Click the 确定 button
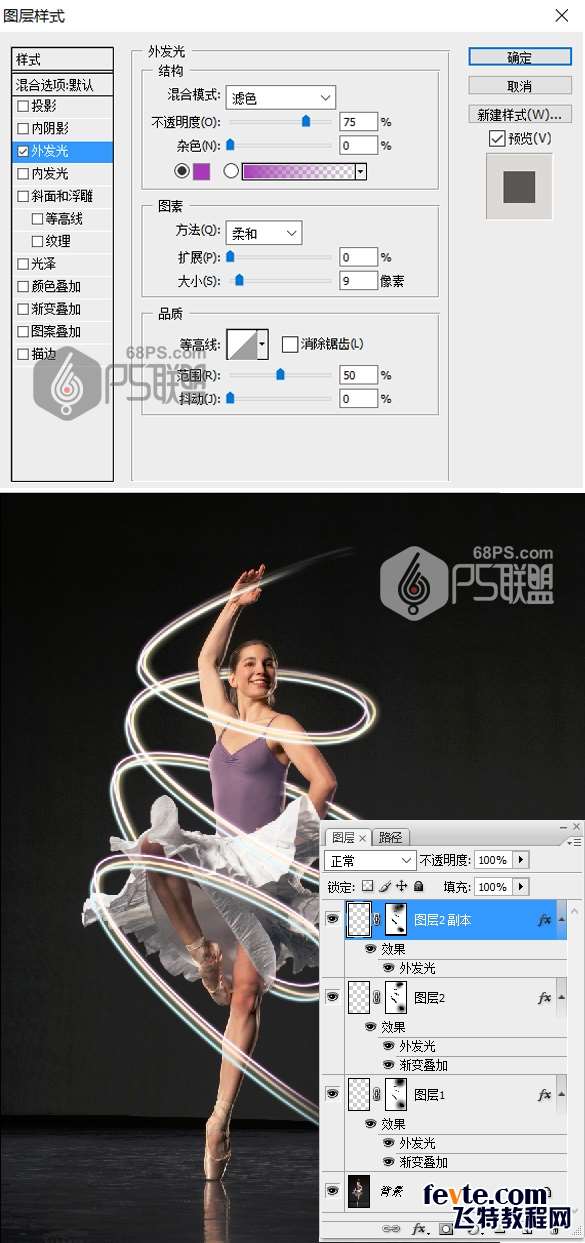 [x=519, y=57]
